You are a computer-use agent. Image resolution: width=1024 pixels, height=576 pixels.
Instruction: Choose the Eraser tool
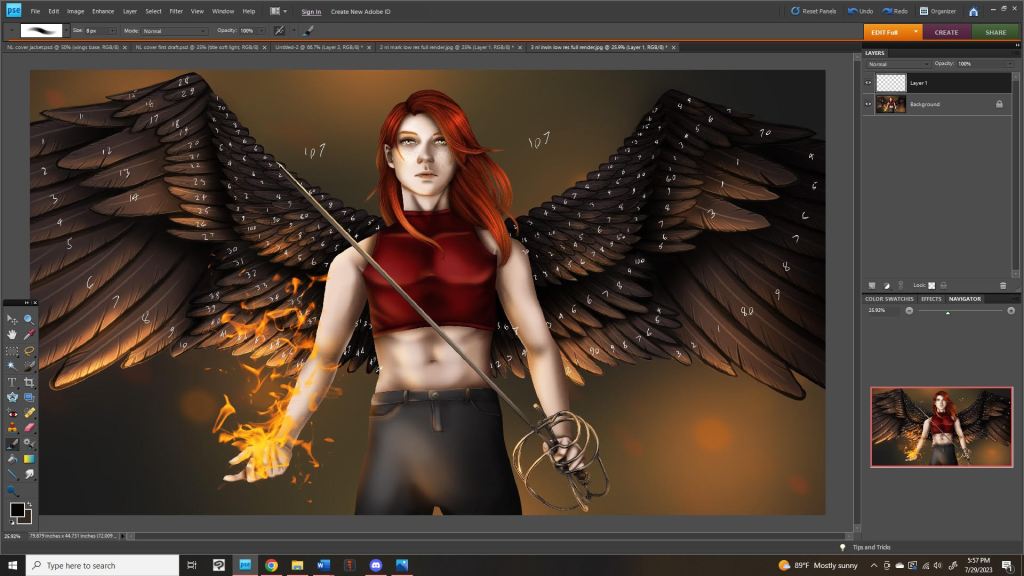click(29, 428)
